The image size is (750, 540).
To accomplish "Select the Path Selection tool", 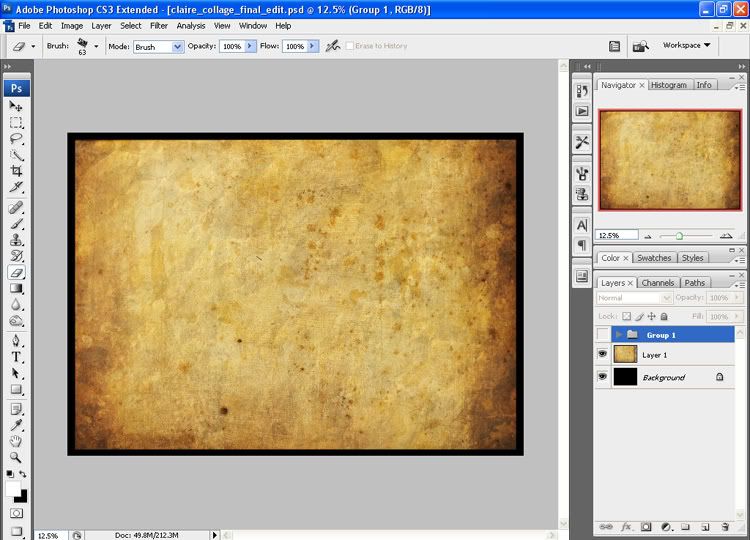I will coord(16,374).
